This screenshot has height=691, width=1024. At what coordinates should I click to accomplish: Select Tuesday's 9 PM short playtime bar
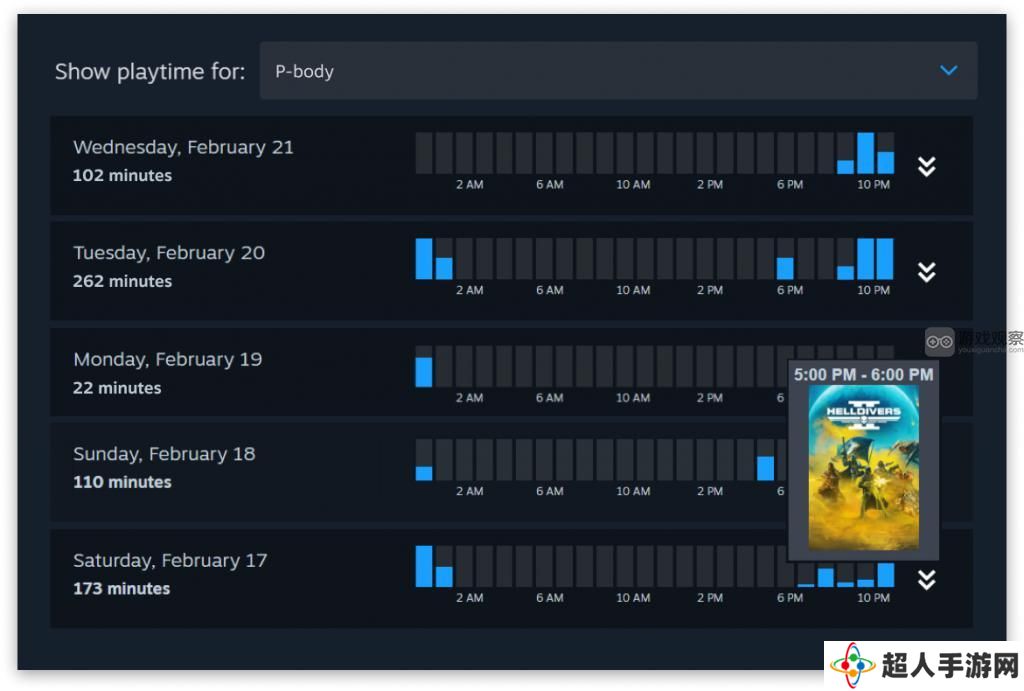[x=845, y=272]
